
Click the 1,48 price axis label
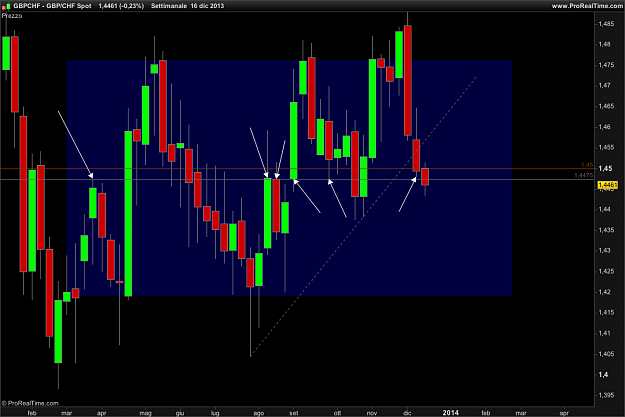tap(605, 44)
